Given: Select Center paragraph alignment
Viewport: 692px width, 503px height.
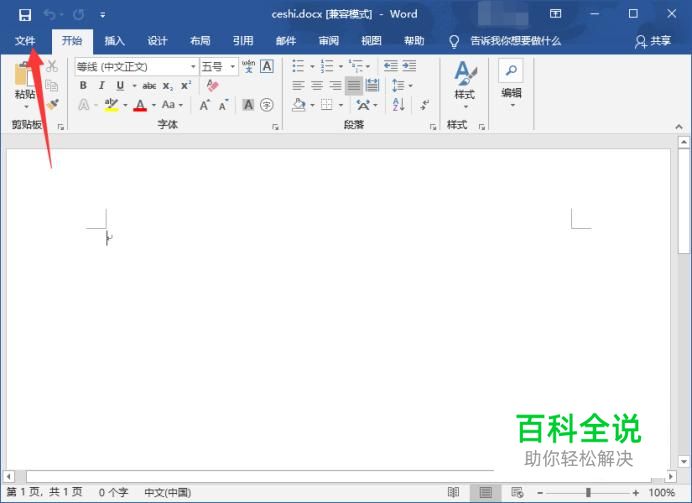Looking at the screenshot, I should click(317, 86).
